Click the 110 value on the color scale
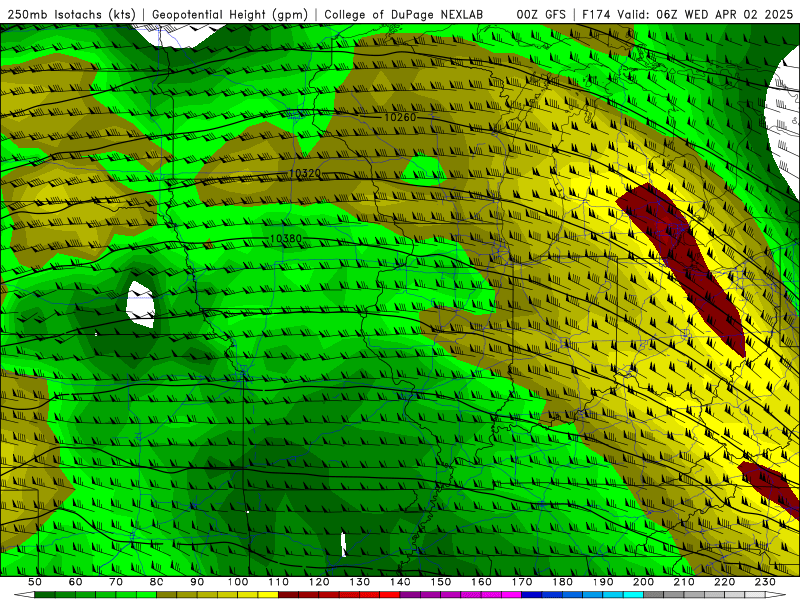The height and width of the screenshot is (600, 800). click(279, 582)
